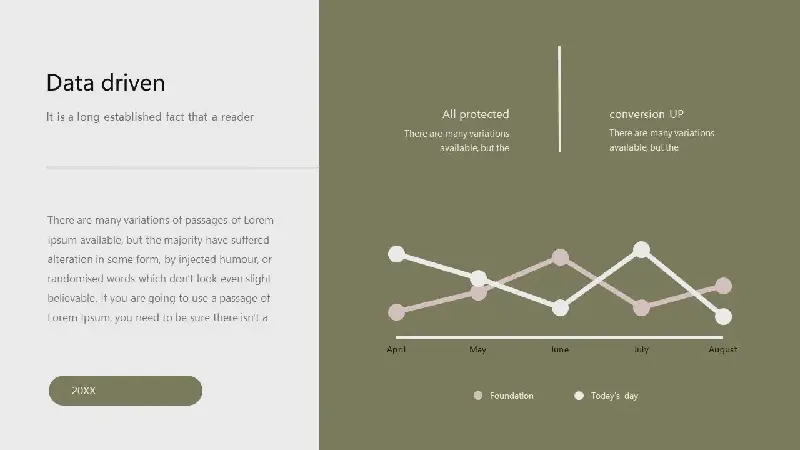Click the 20XX olive pill button
This screenshot has width=800, height=450.
(x=126, y=391)
